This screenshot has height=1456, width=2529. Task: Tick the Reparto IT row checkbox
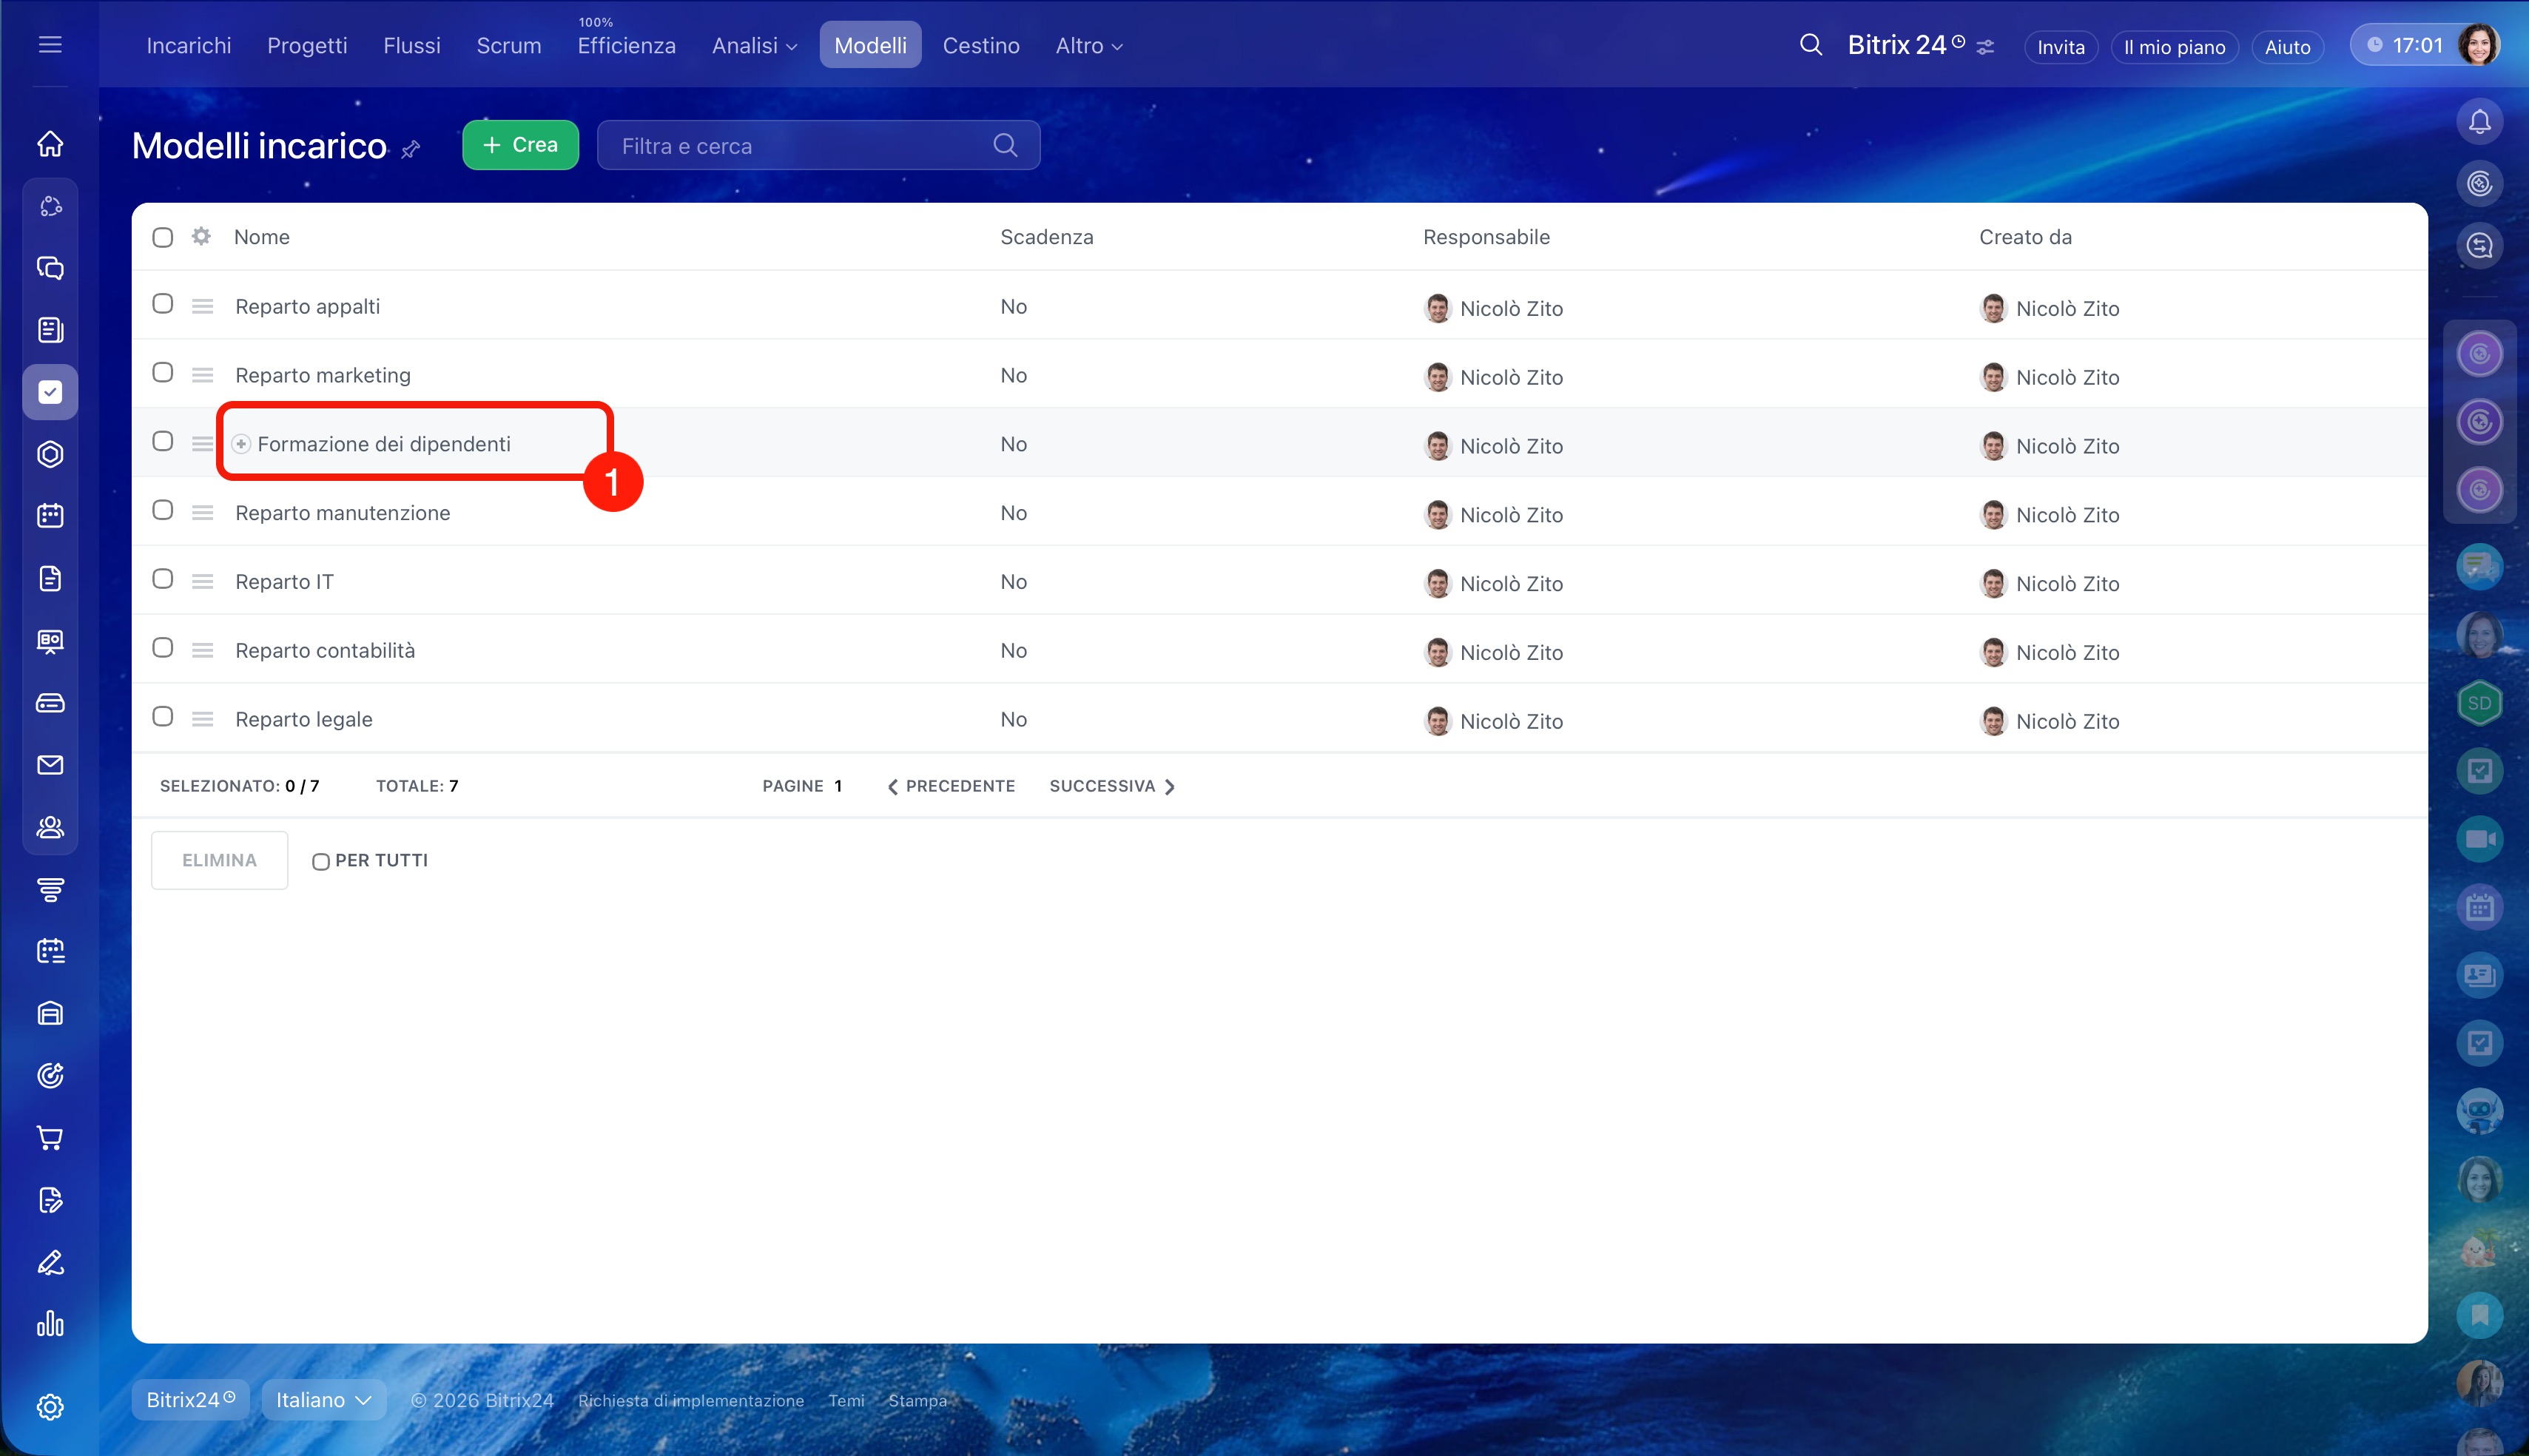(x=163, y=579)
